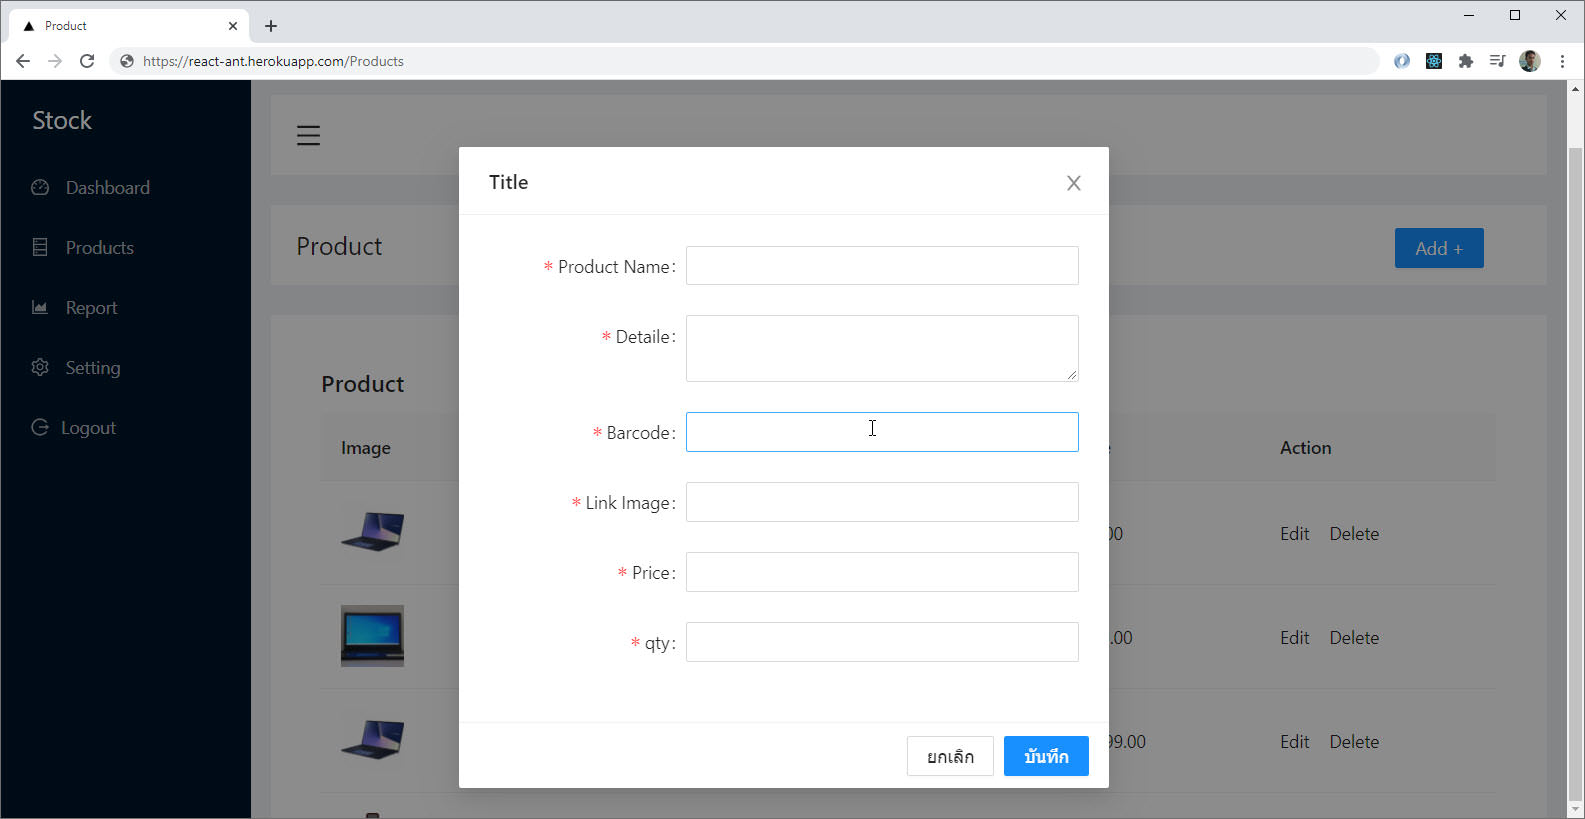The width and height of the screenshot is (1585, 819).
Task: Click the Logout icon
Action: coord(40,427)
